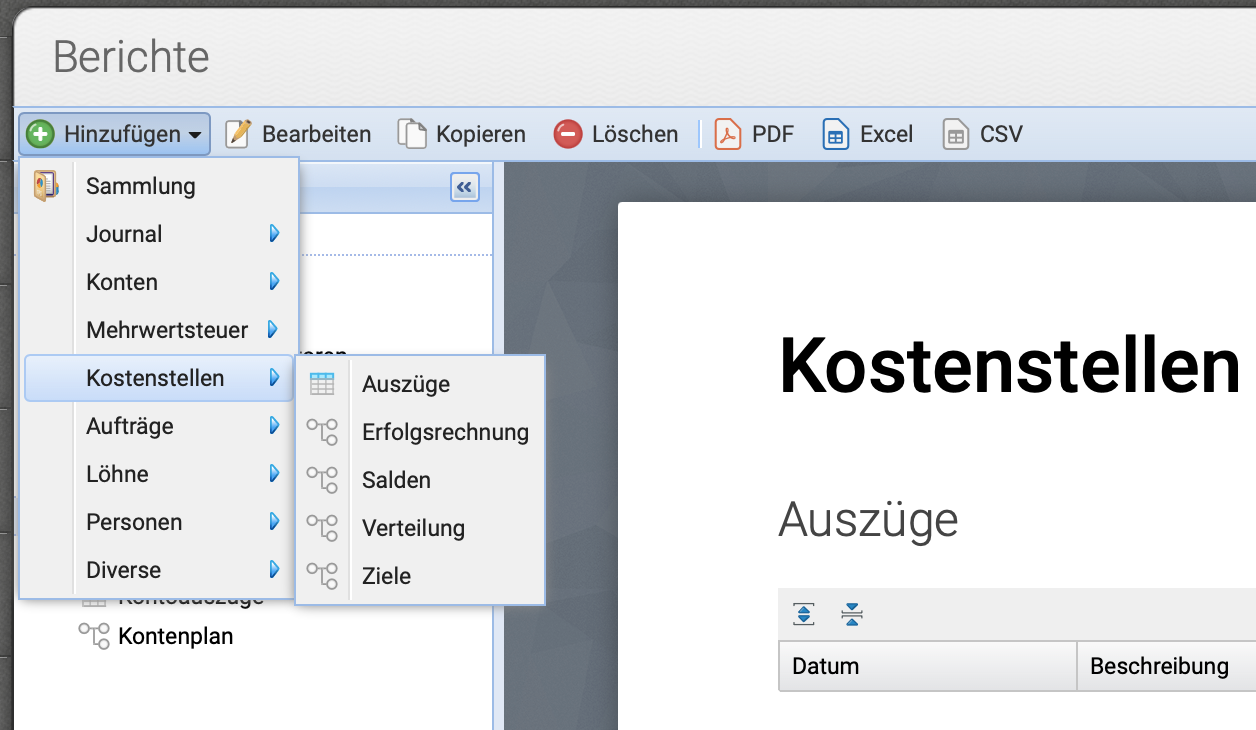The image size is (1256, 730).
Task: Click the collapse-all rows icon
Action: [x=852, y=614]
